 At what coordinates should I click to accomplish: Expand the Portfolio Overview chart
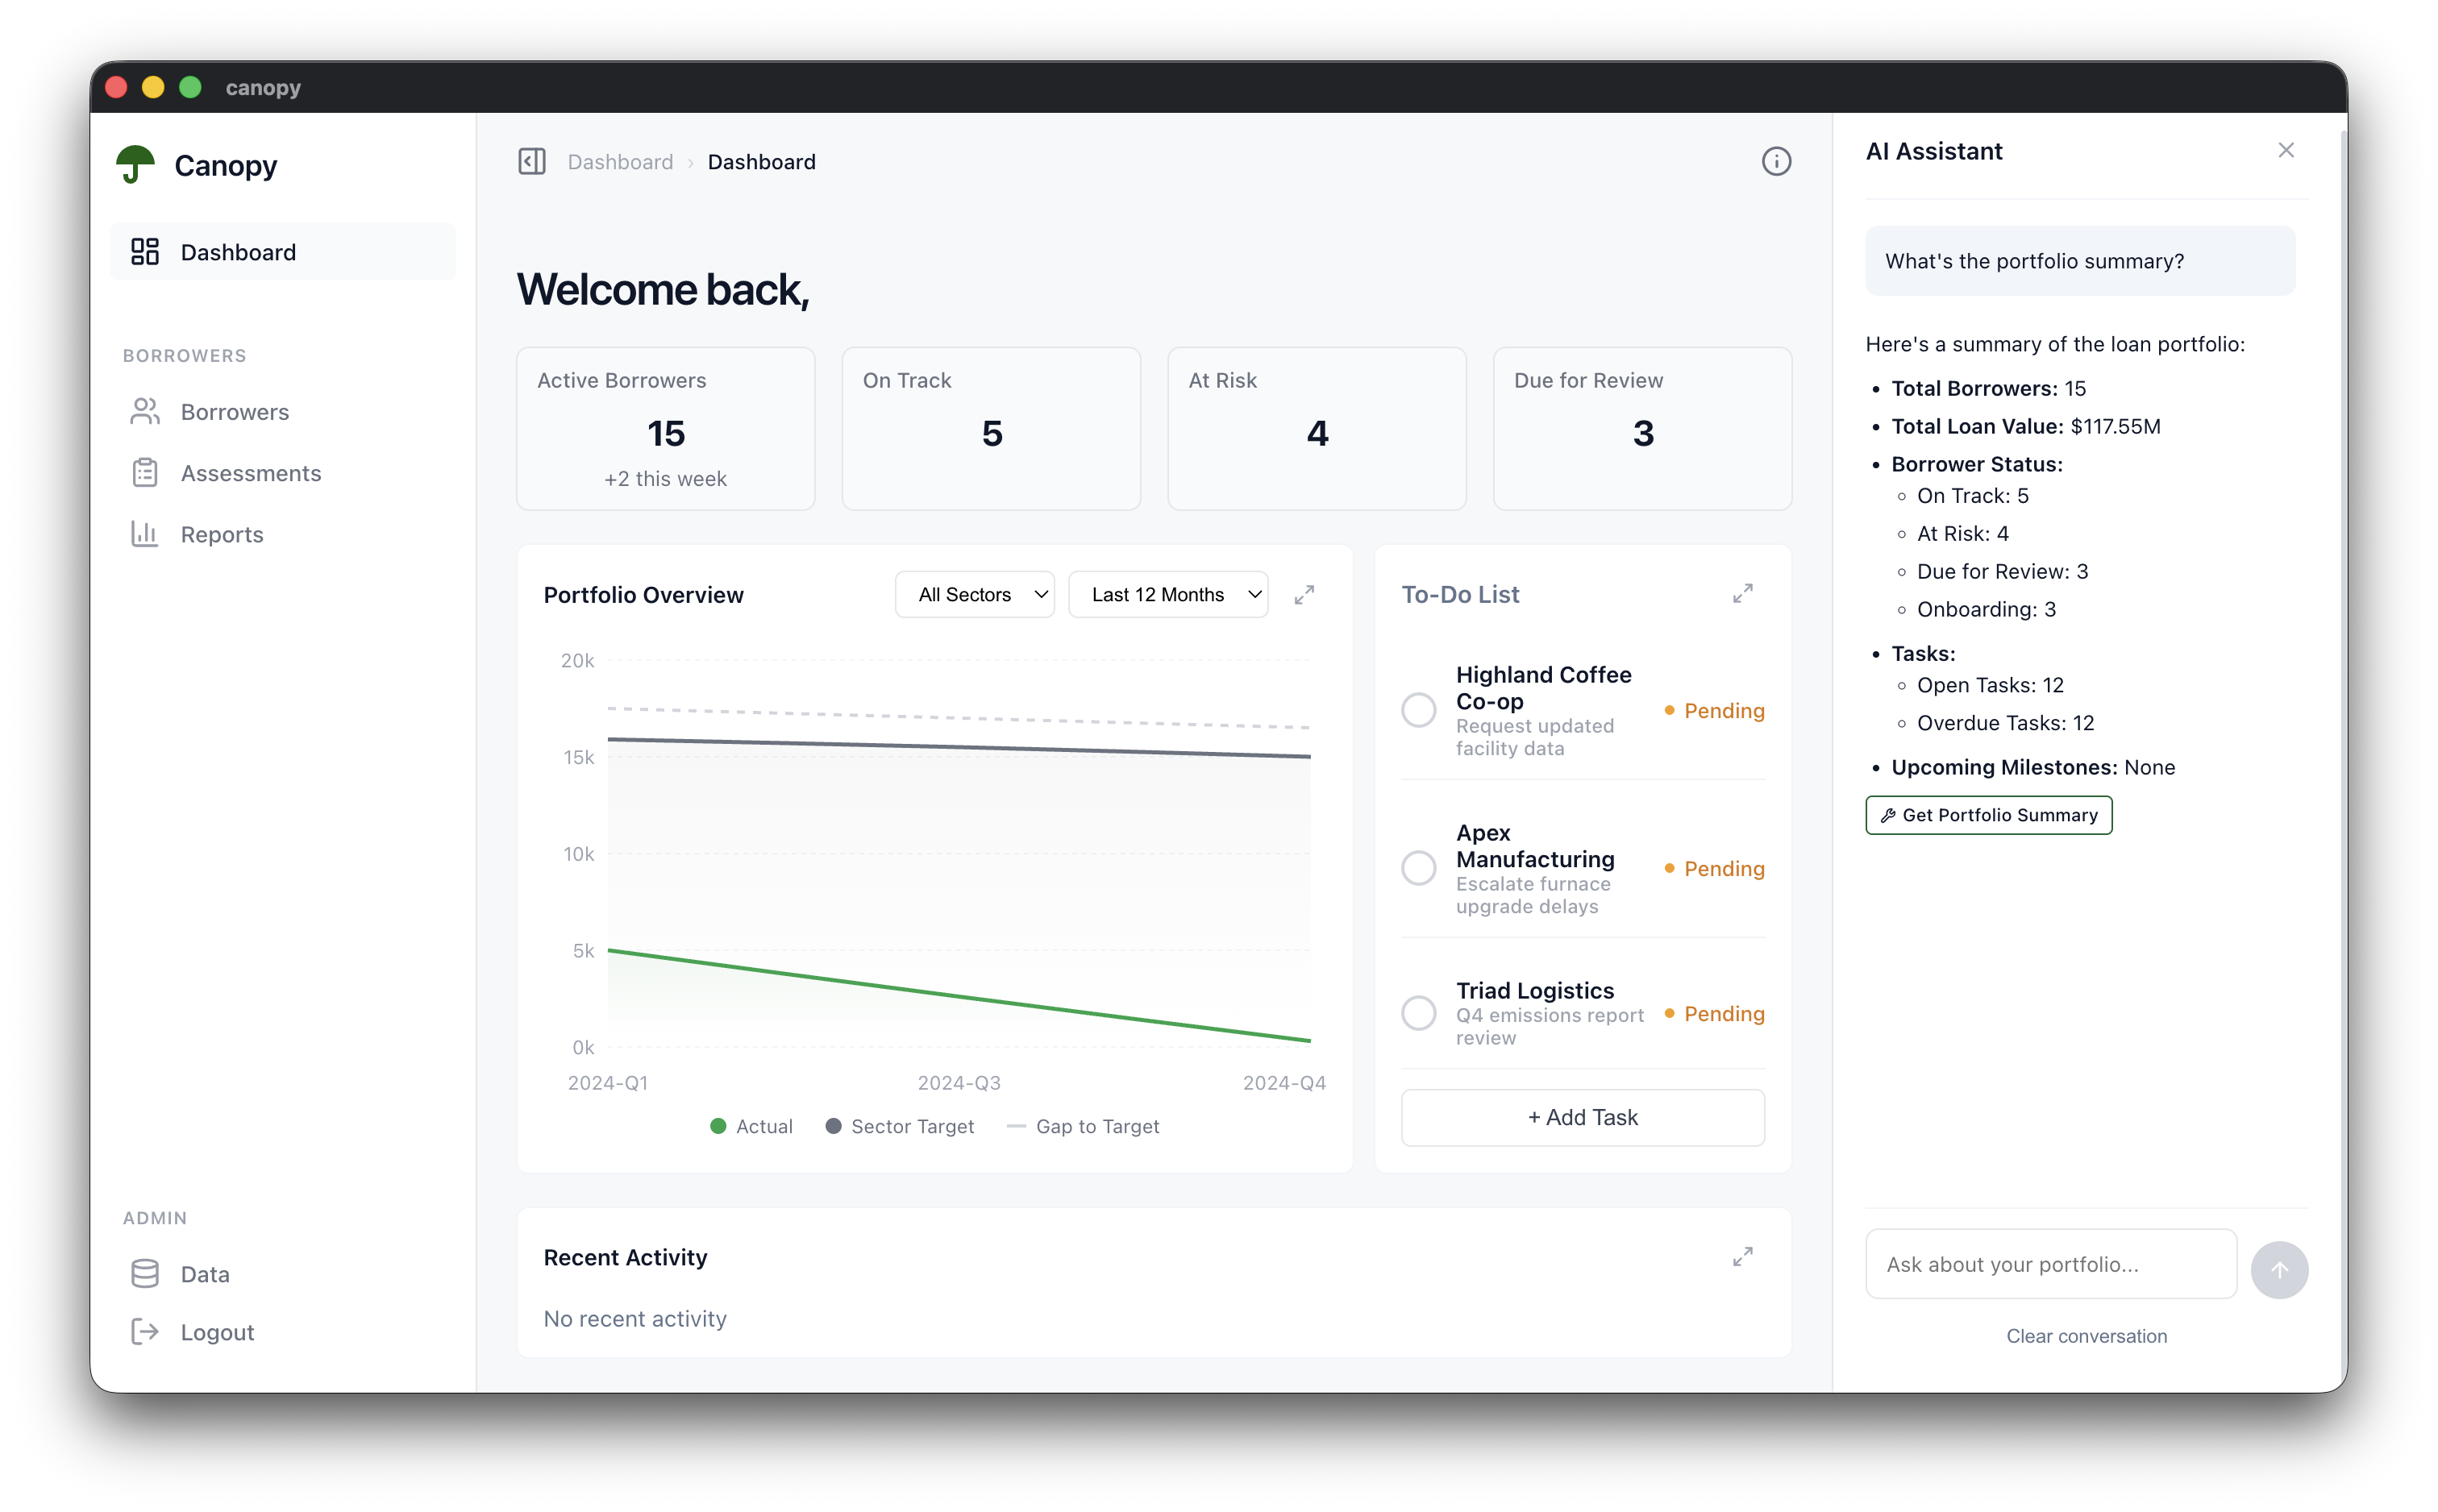[1304, 595]
